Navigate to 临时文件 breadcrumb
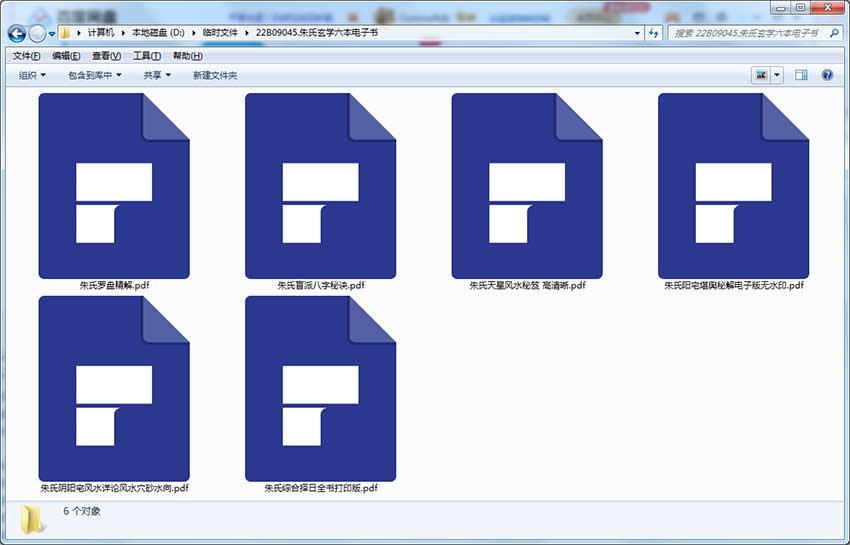The image size is (850, 545). click(x=220, y=33)
